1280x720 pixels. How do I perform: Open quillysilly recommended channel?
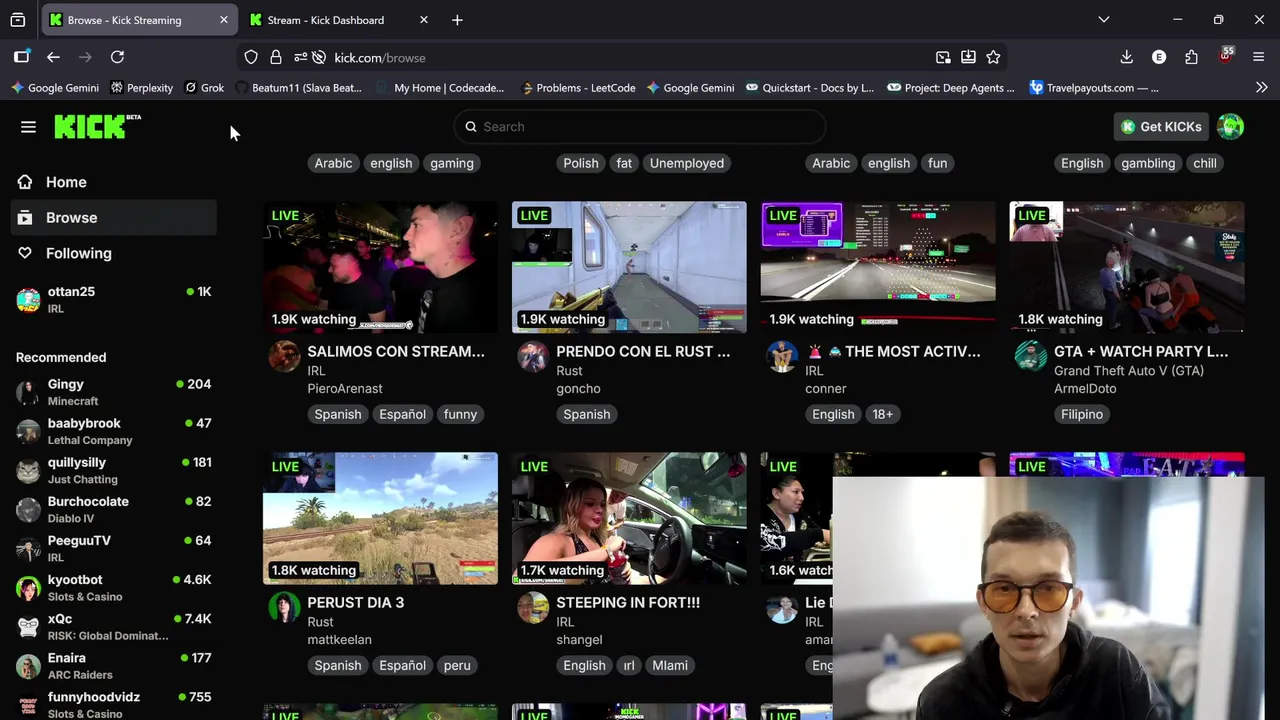tap(114, 470)
